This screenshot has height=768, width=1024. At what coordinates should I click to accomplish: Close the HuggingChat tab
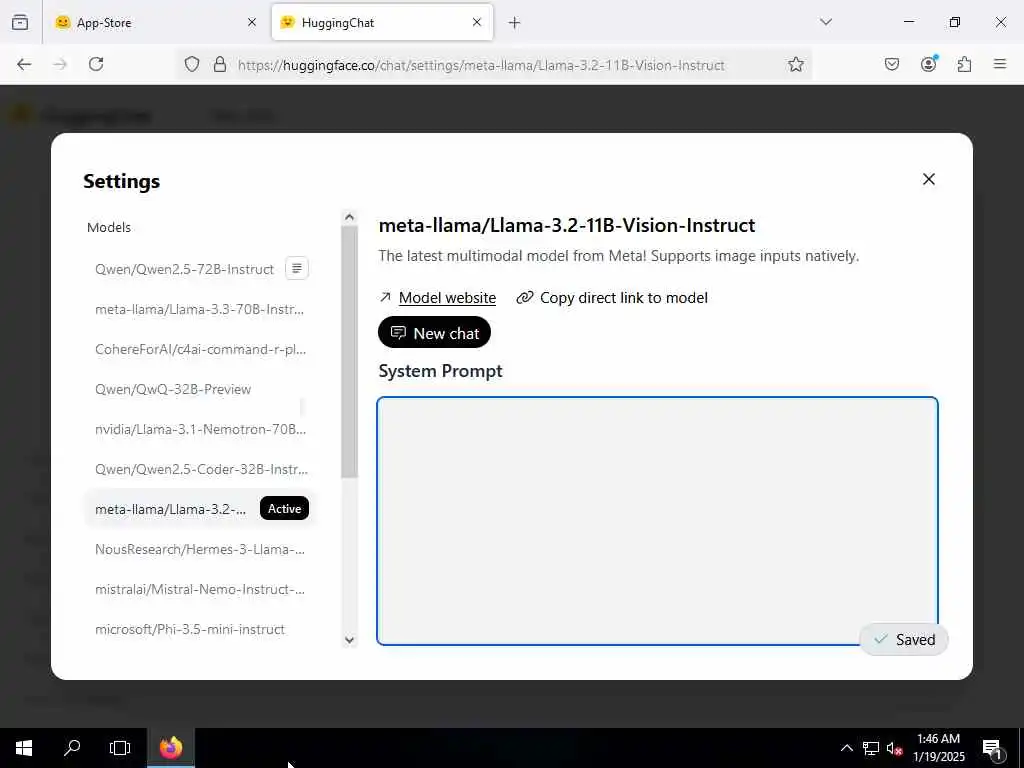click(x=477, y=22)
